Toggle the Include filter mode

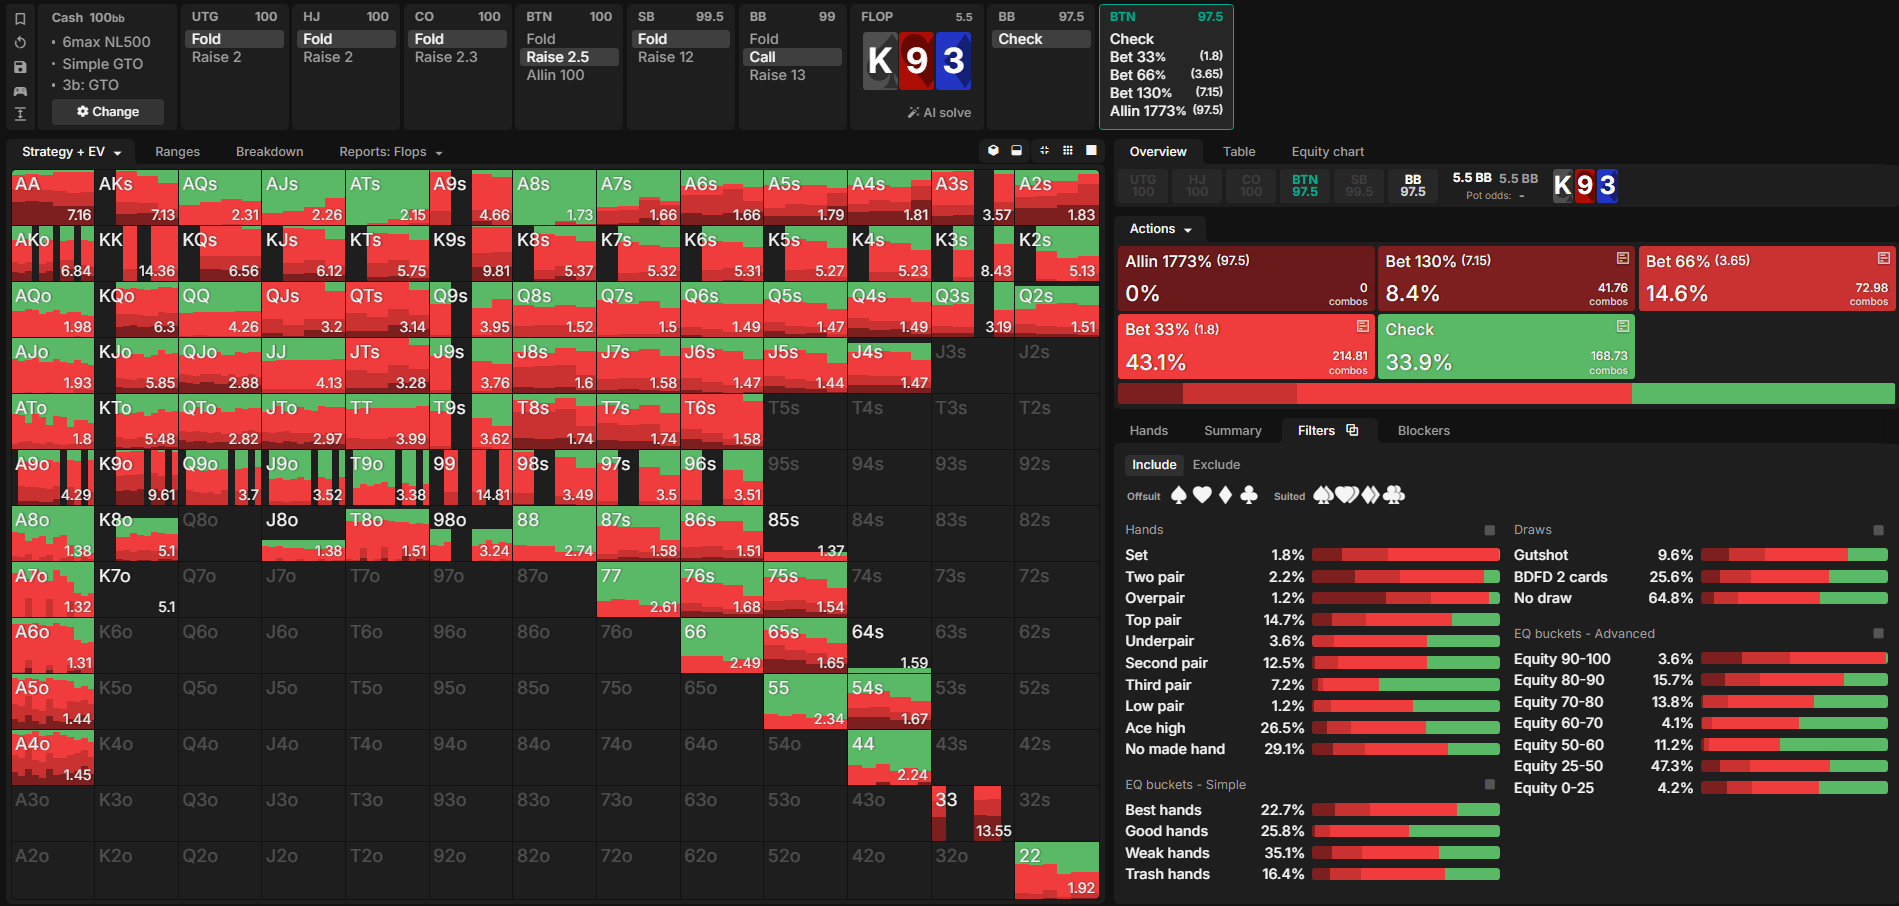click(x=1154, y=465)
